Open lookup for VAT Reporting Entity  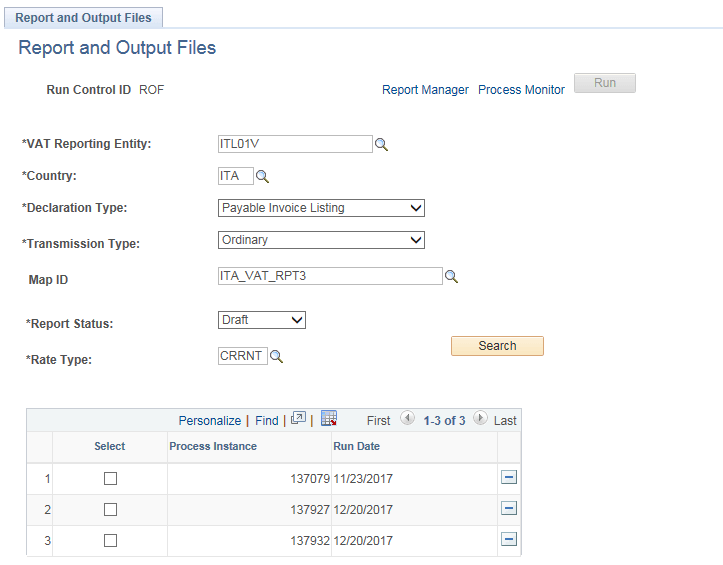[x=381, y=145]
